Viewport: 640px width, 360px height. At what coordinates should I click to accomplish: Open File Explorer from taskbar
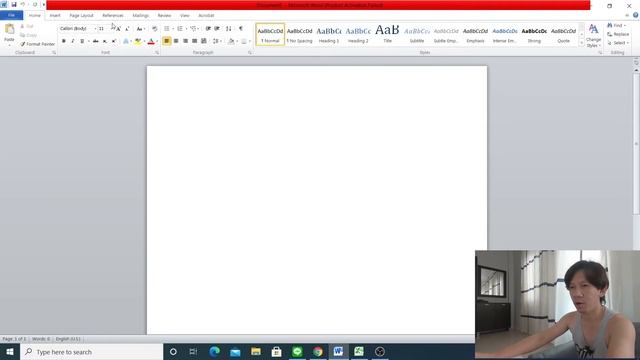coord(256,352)
